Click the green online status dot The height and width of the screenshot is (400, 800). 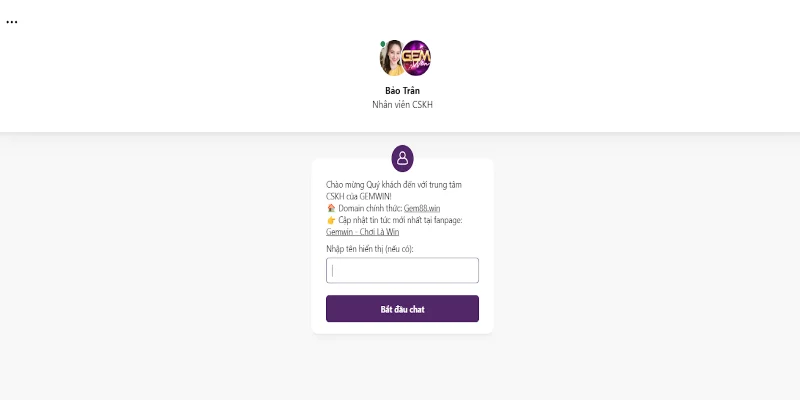coord(383,44)
